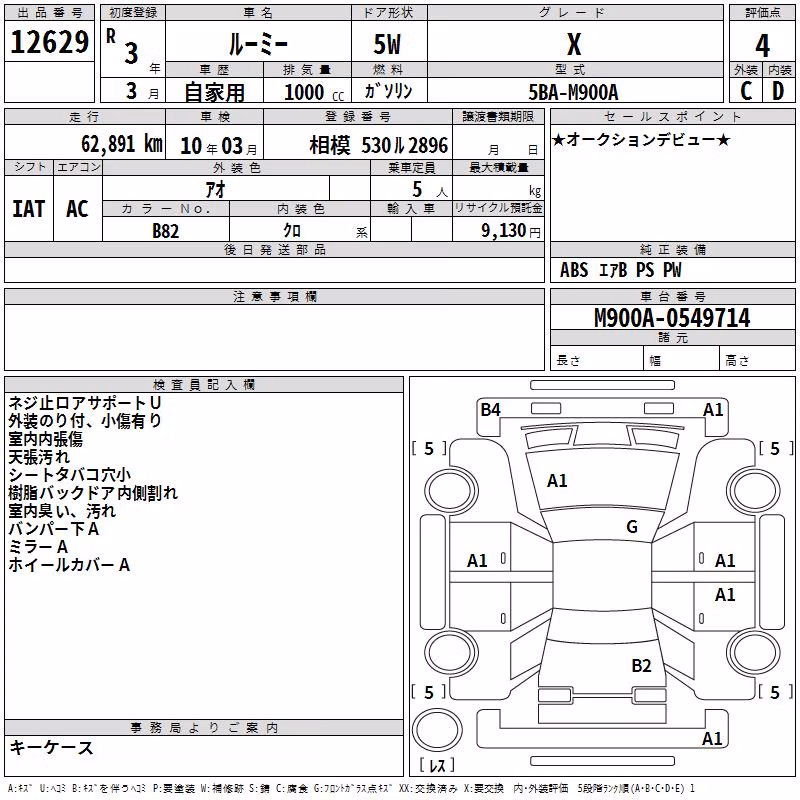The image size is (800, 800).
Task: Click the door type value 5W
Action: click(x=388, y=44)
